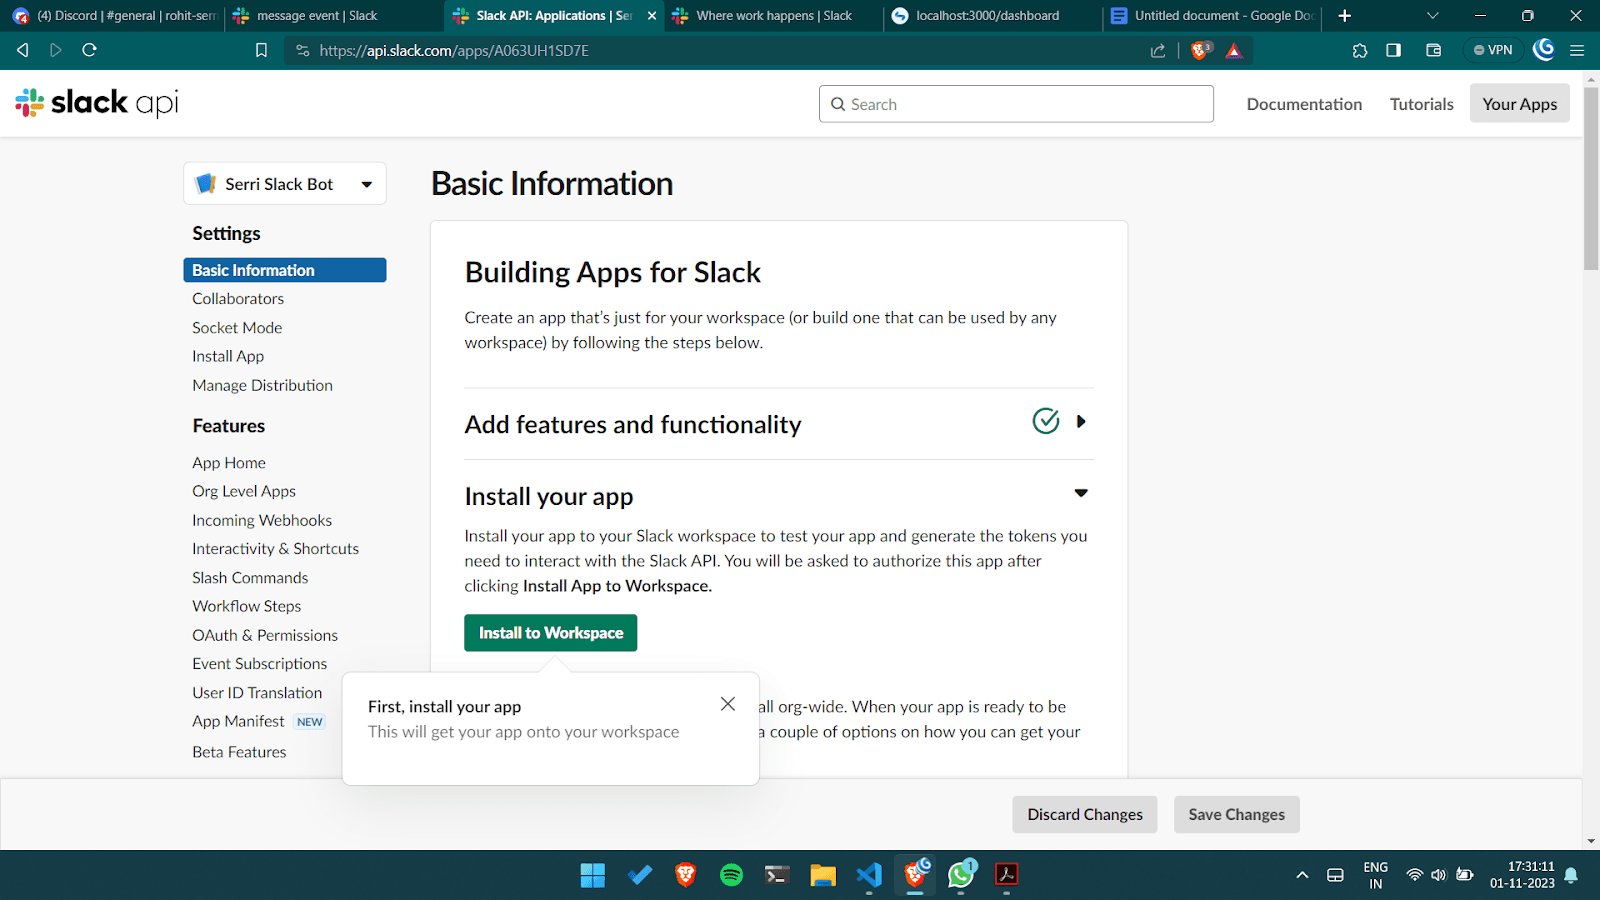
Task: Go back with the browser back arrow
Action: (23, 50)
